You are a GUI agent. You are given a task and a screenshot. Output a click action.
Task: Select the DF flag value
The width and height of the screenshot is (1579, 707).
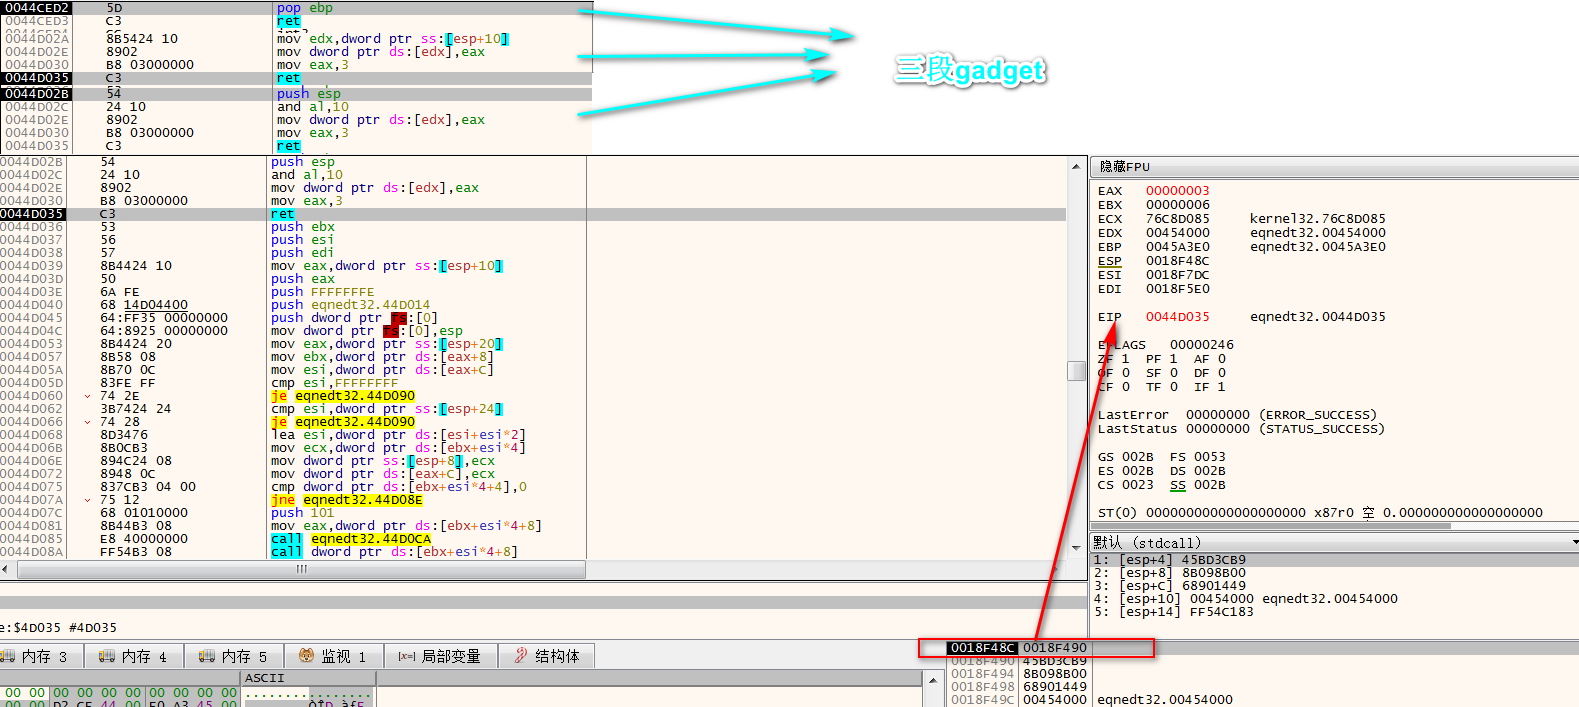pyautogui.click(x=1221, y=373)
